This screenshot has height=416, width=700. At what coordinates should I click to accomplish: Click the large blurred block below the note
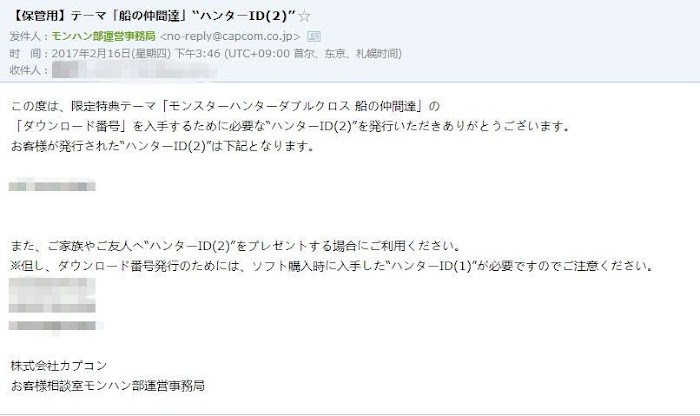click(52, 295)
